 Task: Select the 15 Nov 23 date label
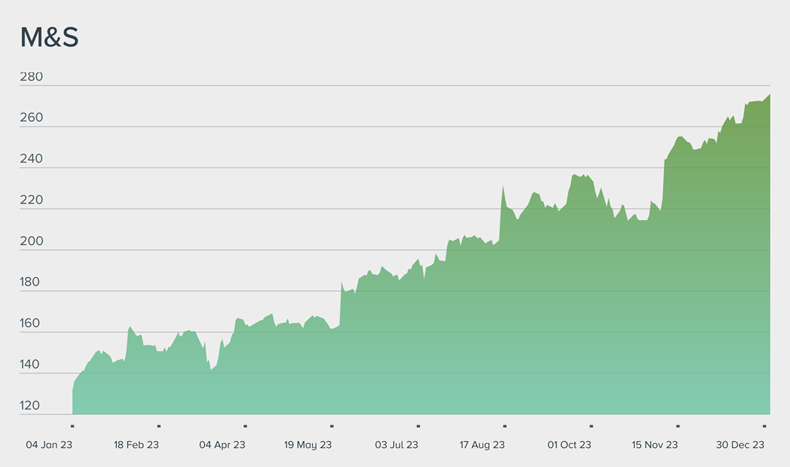[x=655, y=445]
